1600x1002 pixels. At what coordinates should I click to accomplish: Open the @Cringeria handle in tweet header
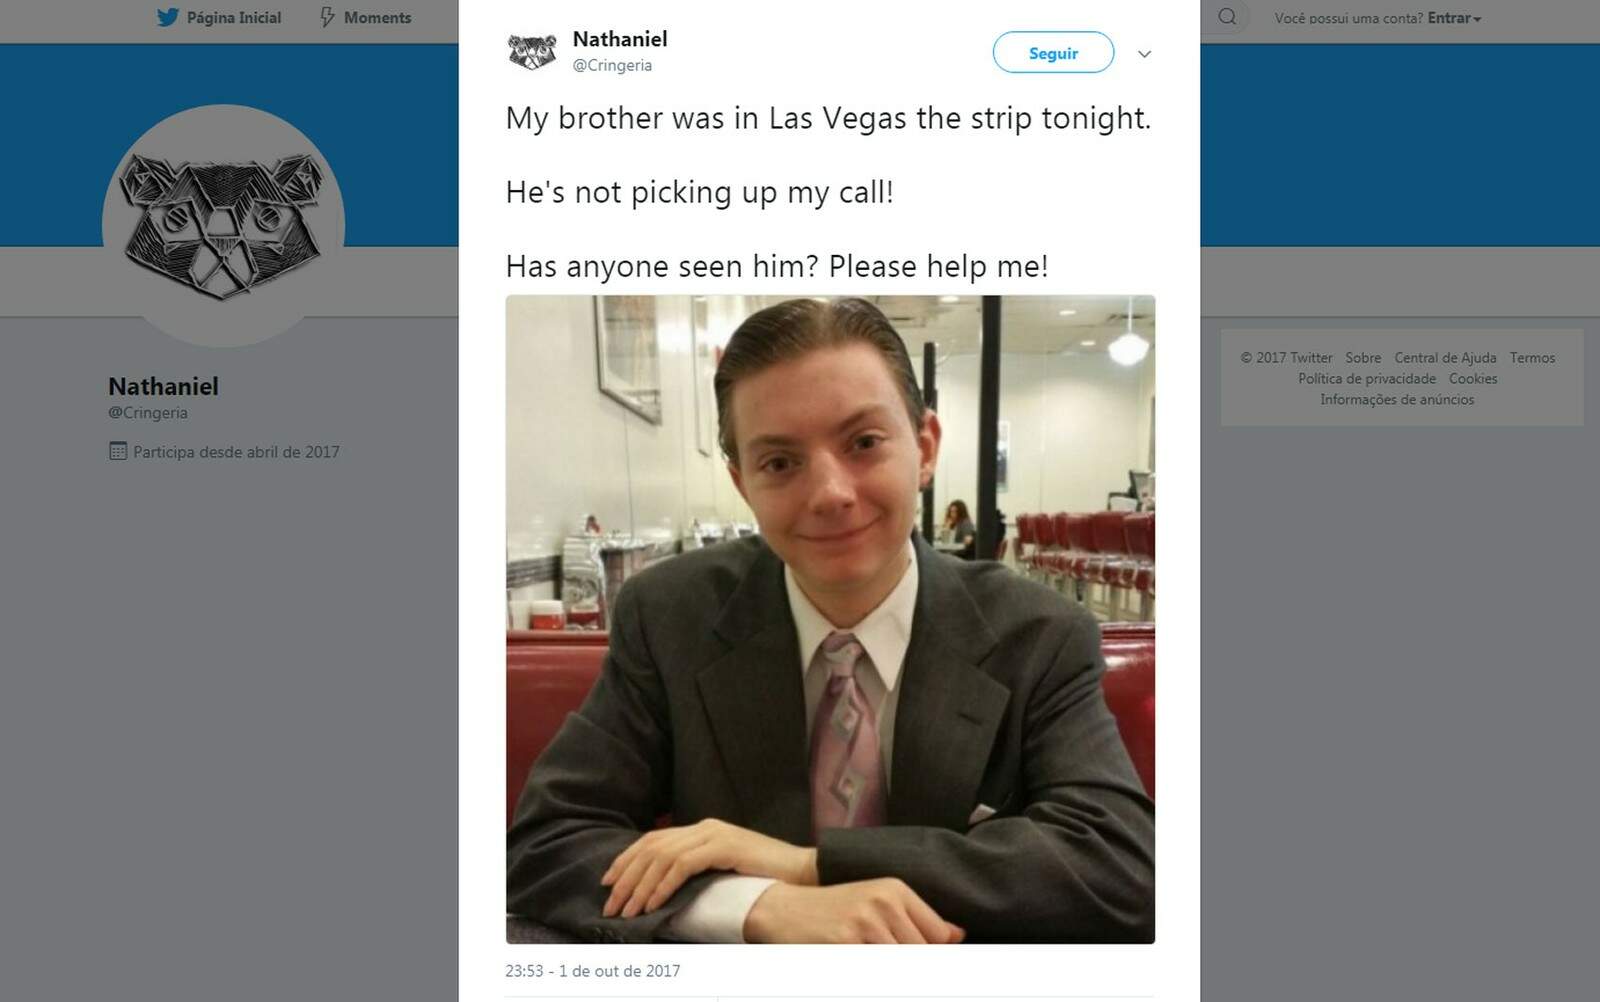(612, 65)
